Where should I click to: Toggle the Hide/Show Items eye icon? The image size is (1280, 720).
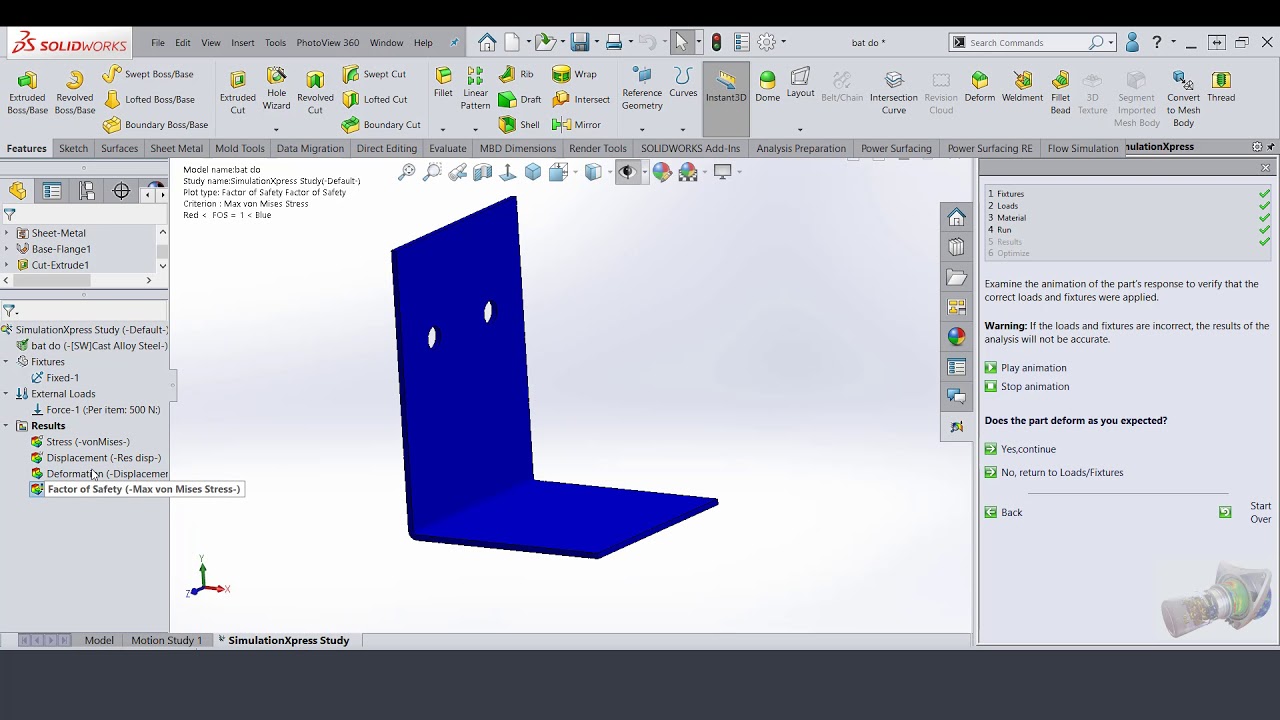click(x=627, y=172)
